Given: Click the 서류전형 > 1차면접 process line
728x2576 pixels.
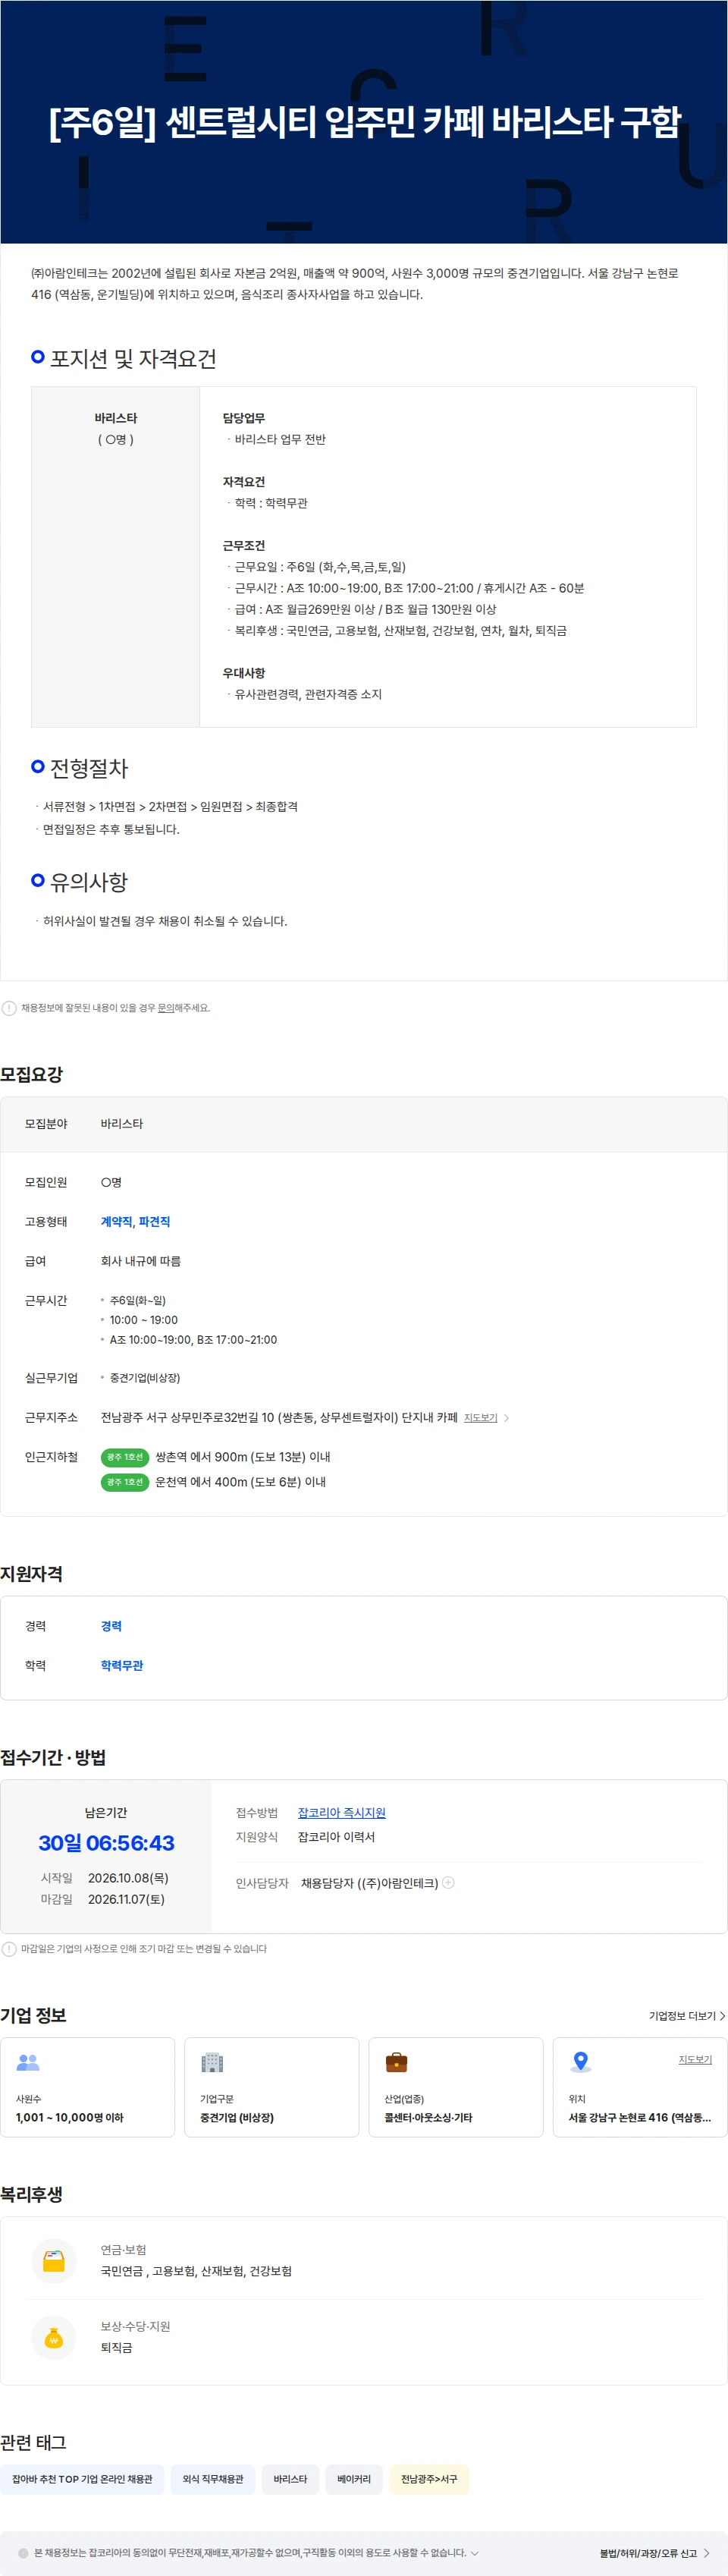Looking at the screenshot, I should tap(170, 807).
